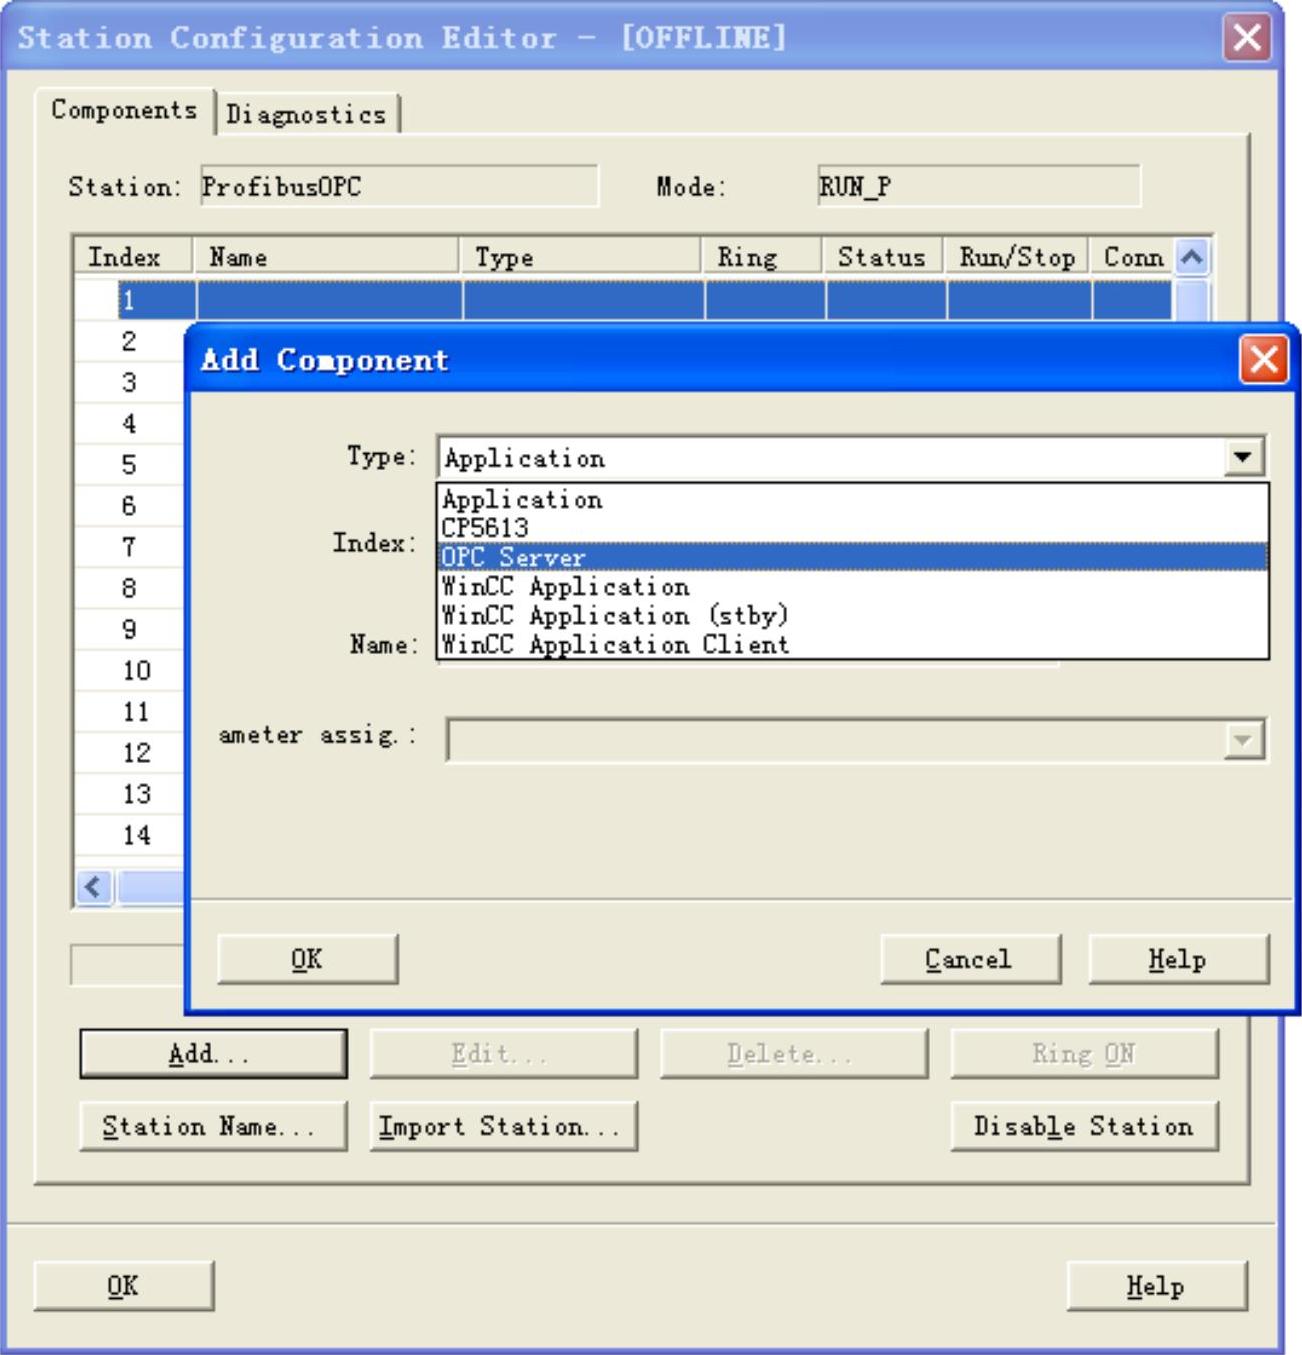Select index row 3 in the table
Screen dimensions: 1302x1355
pos(129,382)
